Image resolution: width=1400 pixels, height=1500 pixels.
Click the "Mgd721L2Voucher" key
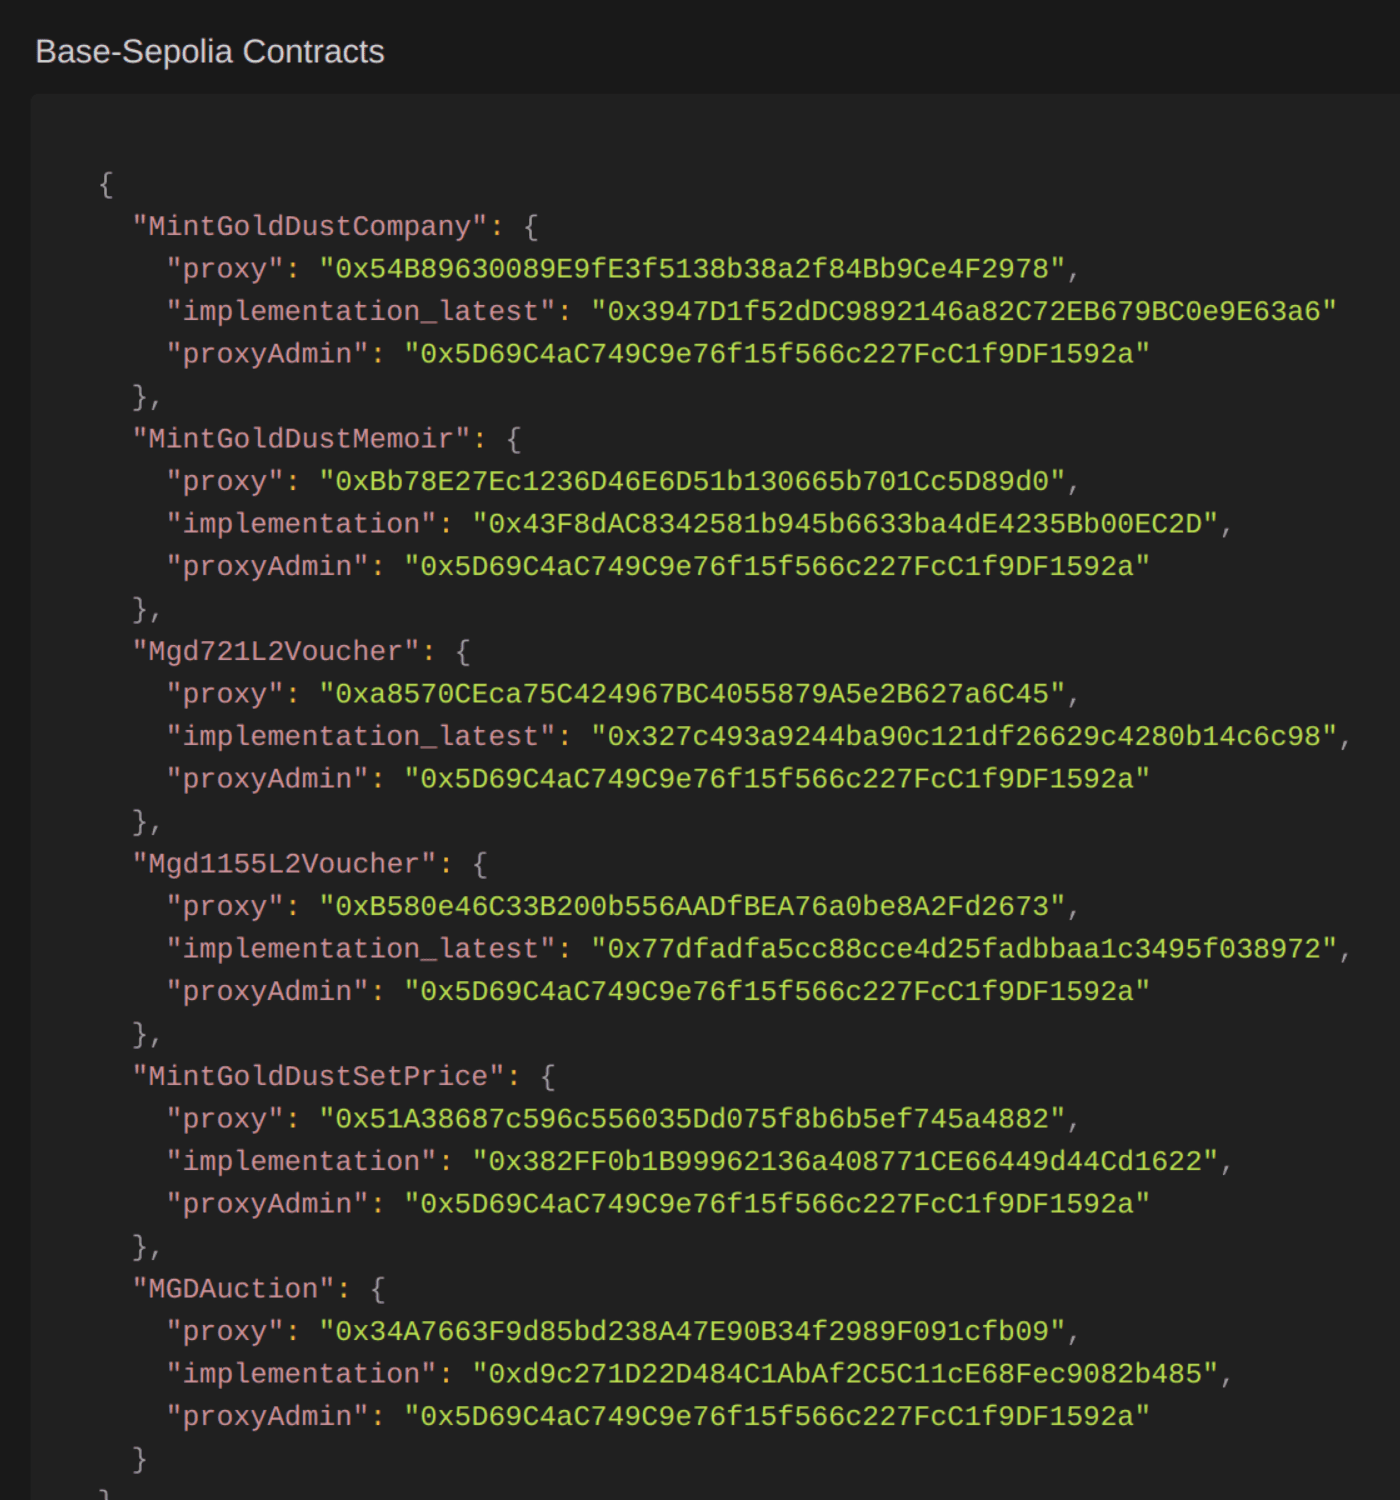(276, 652)
